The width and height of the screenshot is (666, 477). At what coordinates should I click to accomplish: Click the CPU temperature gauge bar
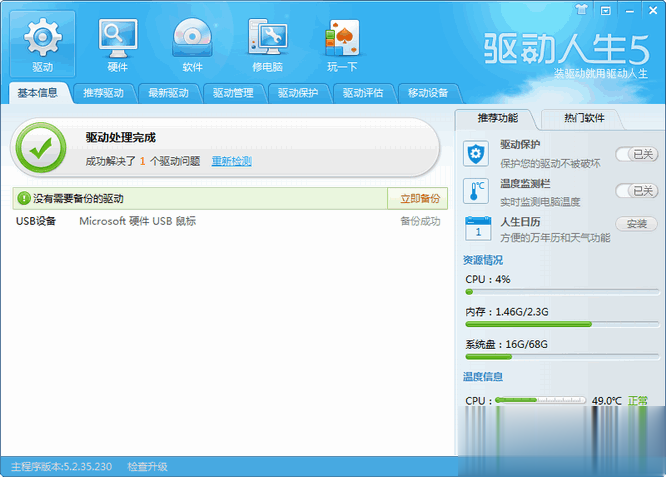pos(540,400)
